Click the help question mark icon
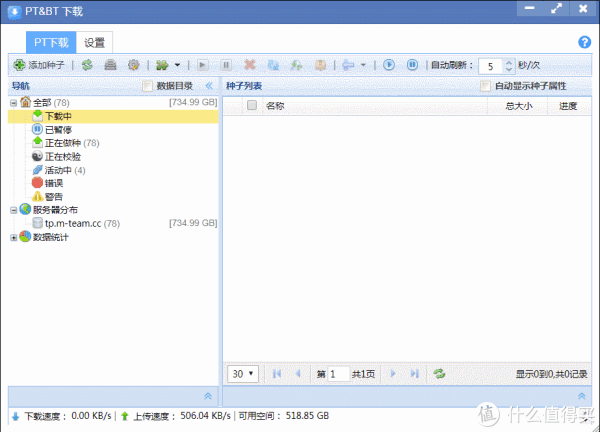This screenshot has height=432, width=600. click(585, 42)
